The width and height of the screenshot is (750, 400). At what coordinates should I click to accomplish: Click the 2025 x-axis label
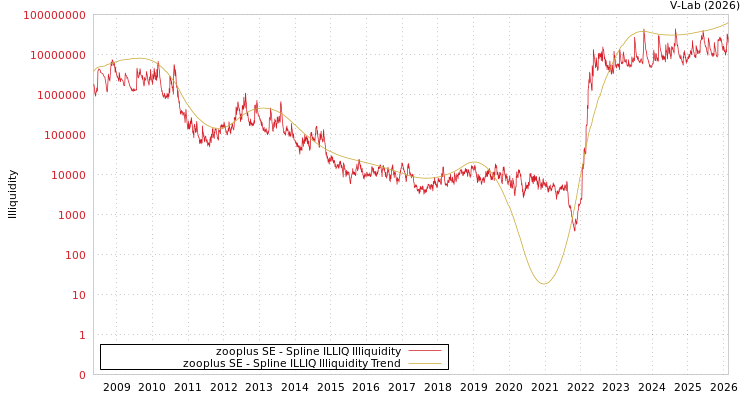click(x=687, y=387)
